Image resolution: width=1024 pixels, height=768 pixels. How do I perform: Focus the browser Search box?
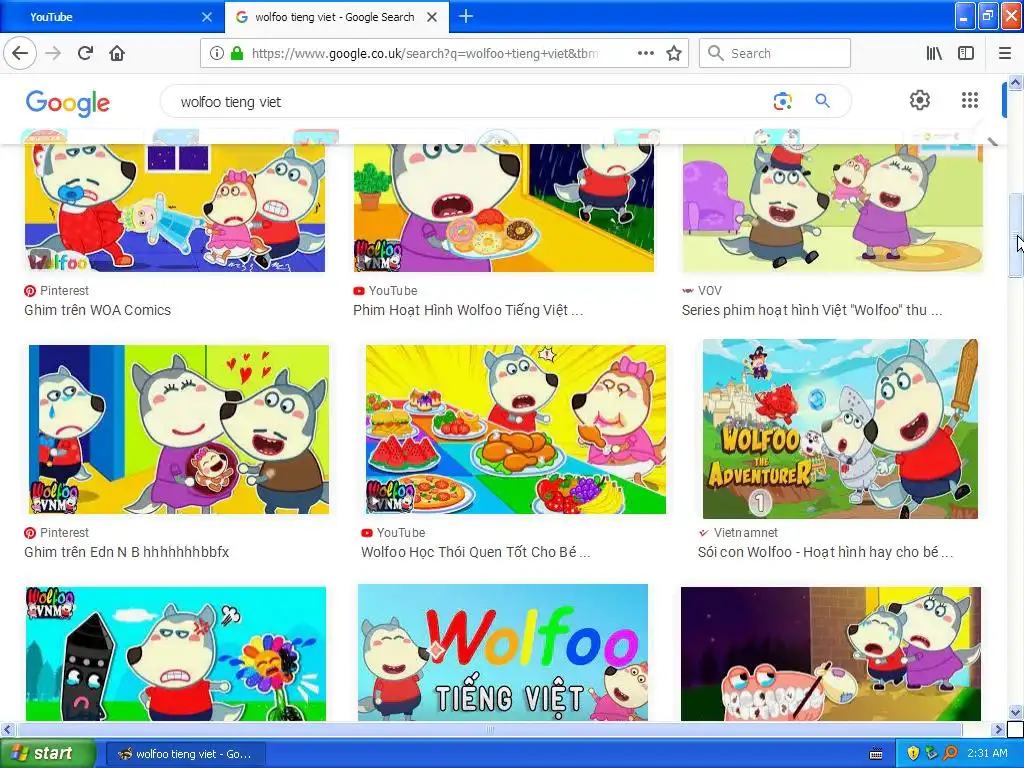pyautogui.click(x=775, y=53)
